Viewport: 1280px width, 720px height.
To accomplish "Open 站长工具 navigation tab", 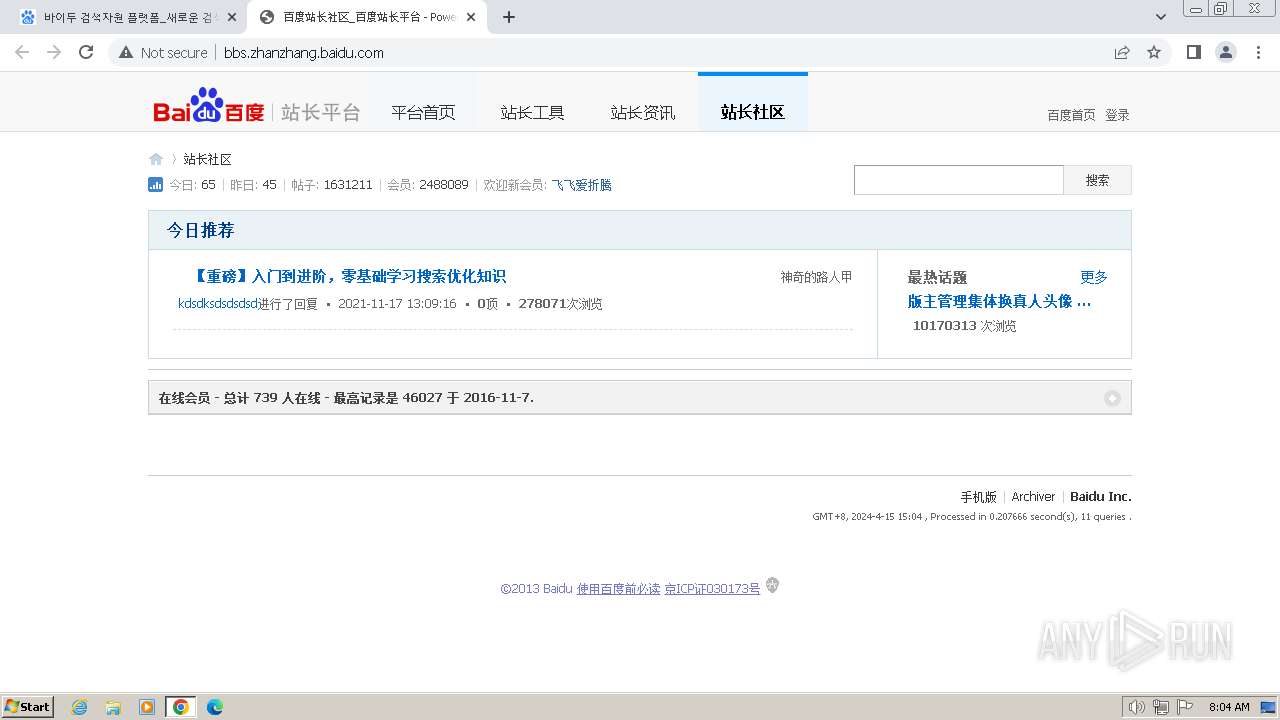I will (x=533, y=113).
